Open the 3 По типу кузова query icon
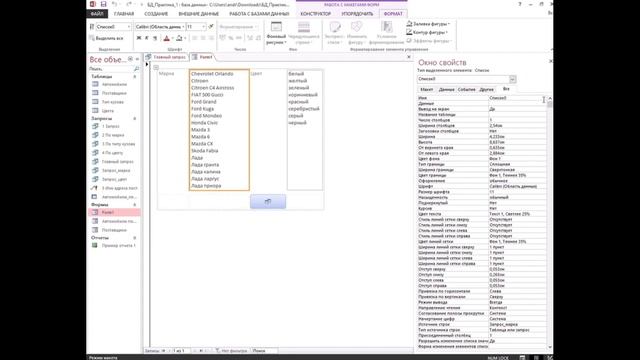The height and width of the screenshot is (360, 640). click(95, 144)
